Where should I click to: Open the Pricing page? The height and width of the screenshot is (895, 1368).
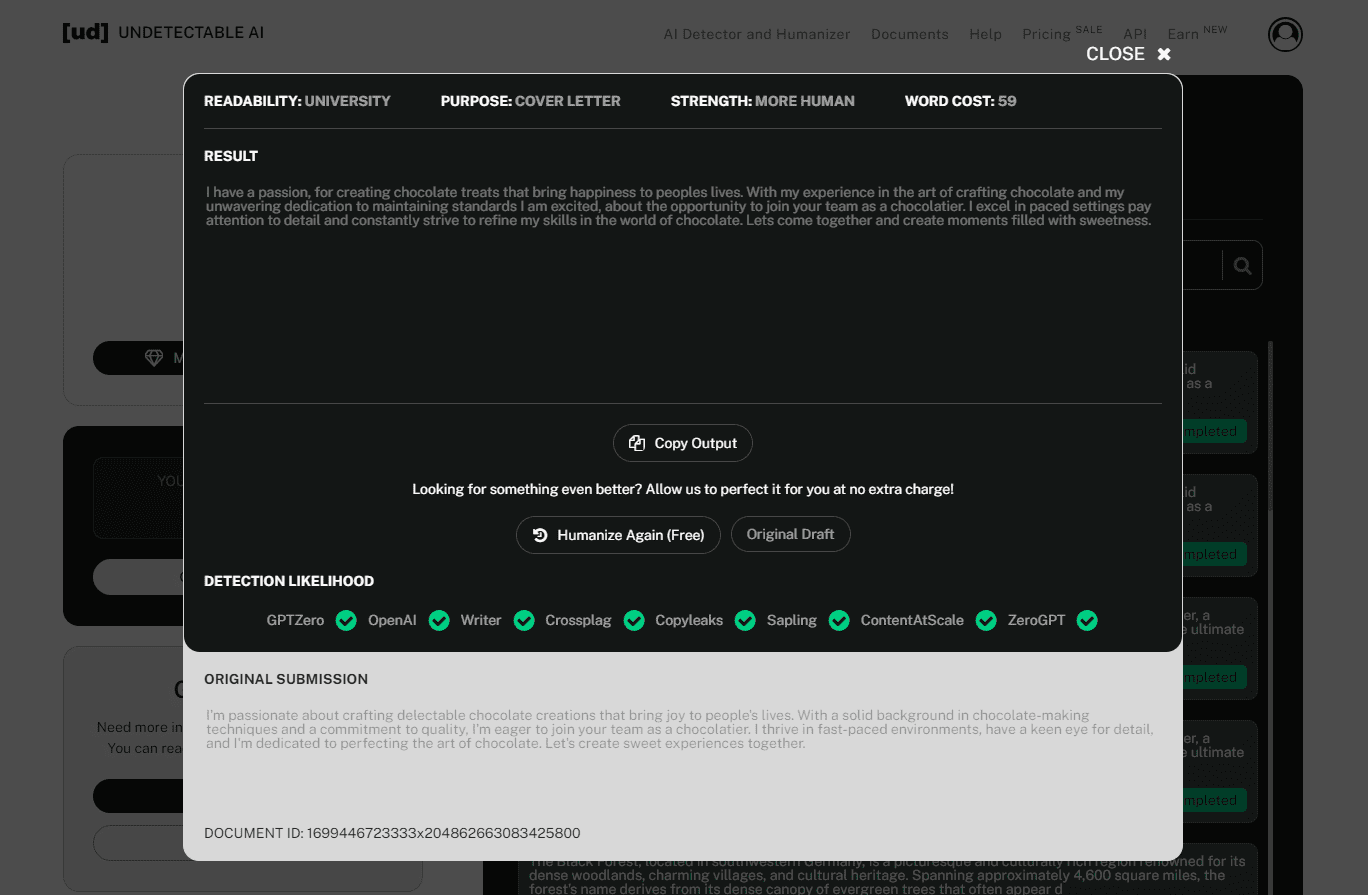[1047, 34]
